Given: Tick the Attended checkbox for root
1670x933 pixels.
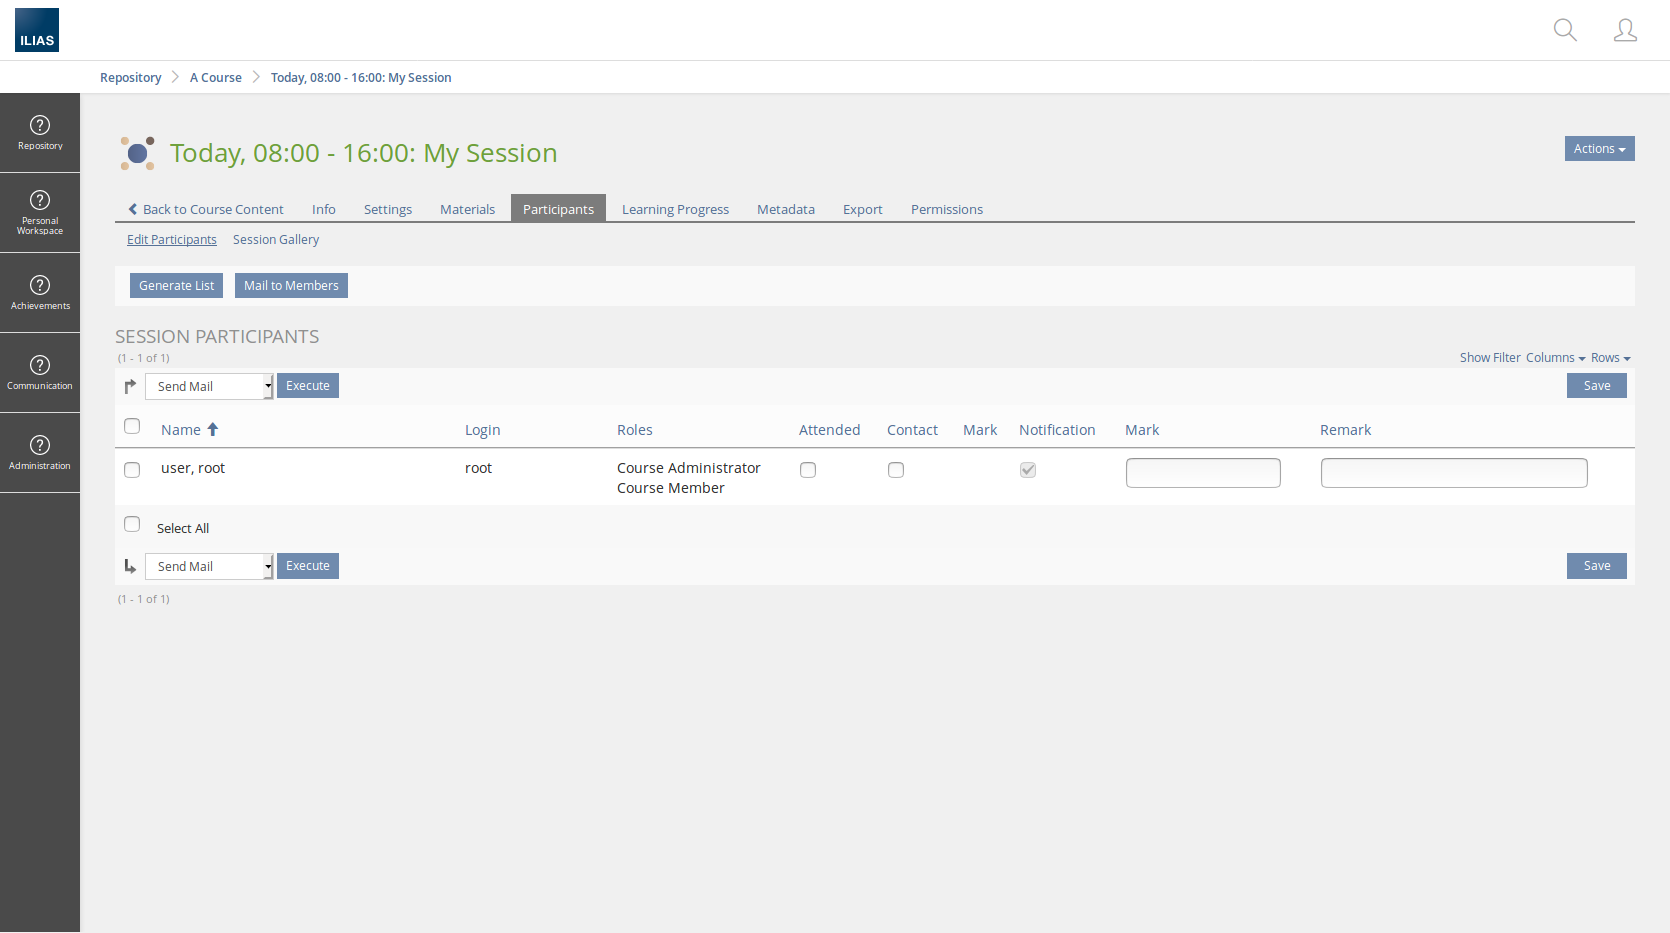Looking at the screenshot, I should 808,470.
